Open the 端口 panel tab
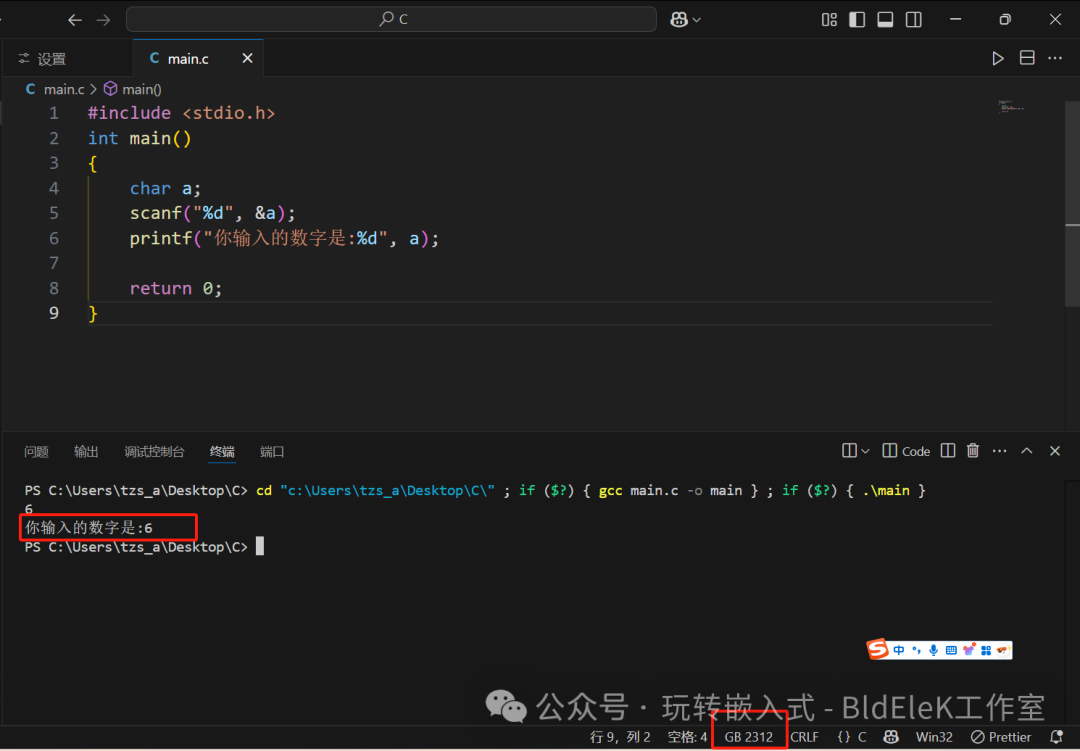The image size is (1080, 751). pos(272,452)
